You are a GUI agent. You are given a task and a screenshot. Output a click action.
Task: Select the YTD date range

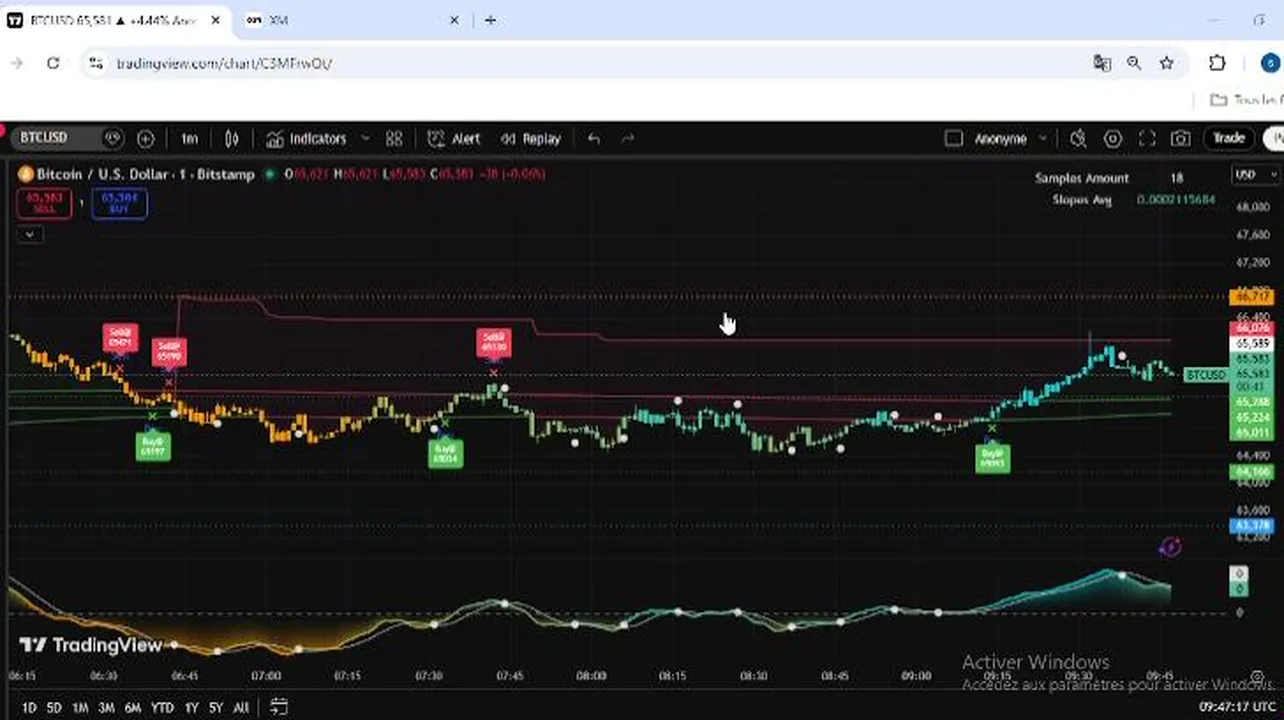point(162,707)
